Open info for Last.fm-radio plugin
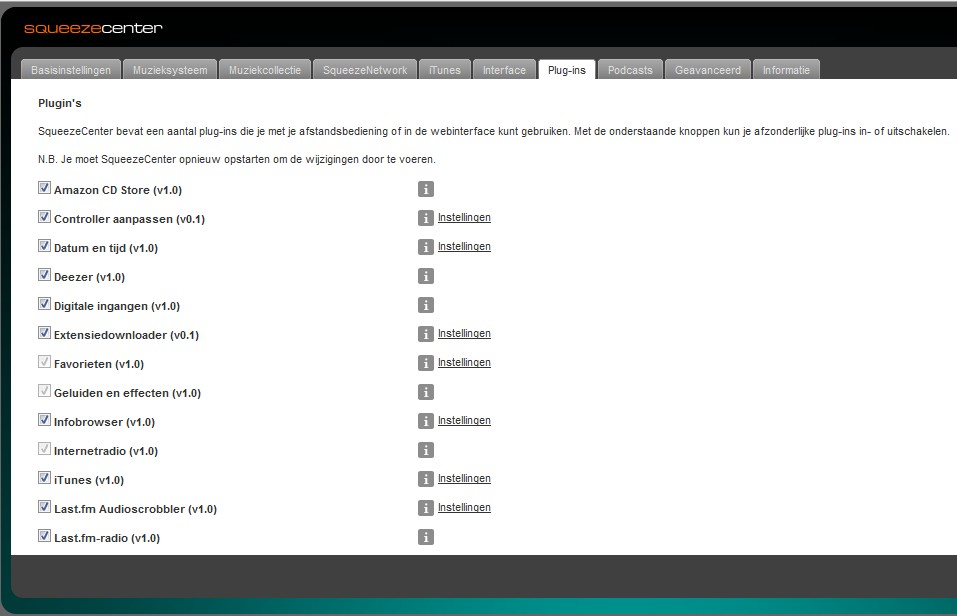The height and width of the screenshot is (616, 957). (x=426, y=537)
